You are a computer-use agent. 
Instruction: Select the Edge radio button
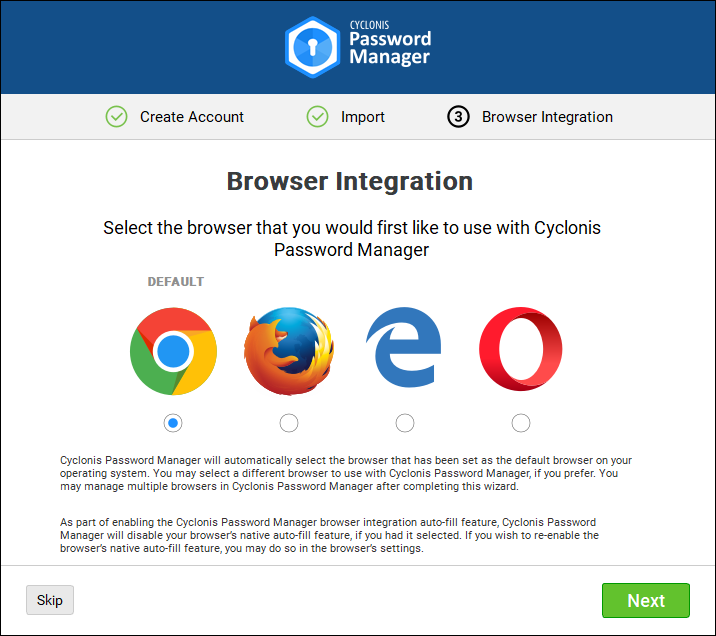pos(405,423)
